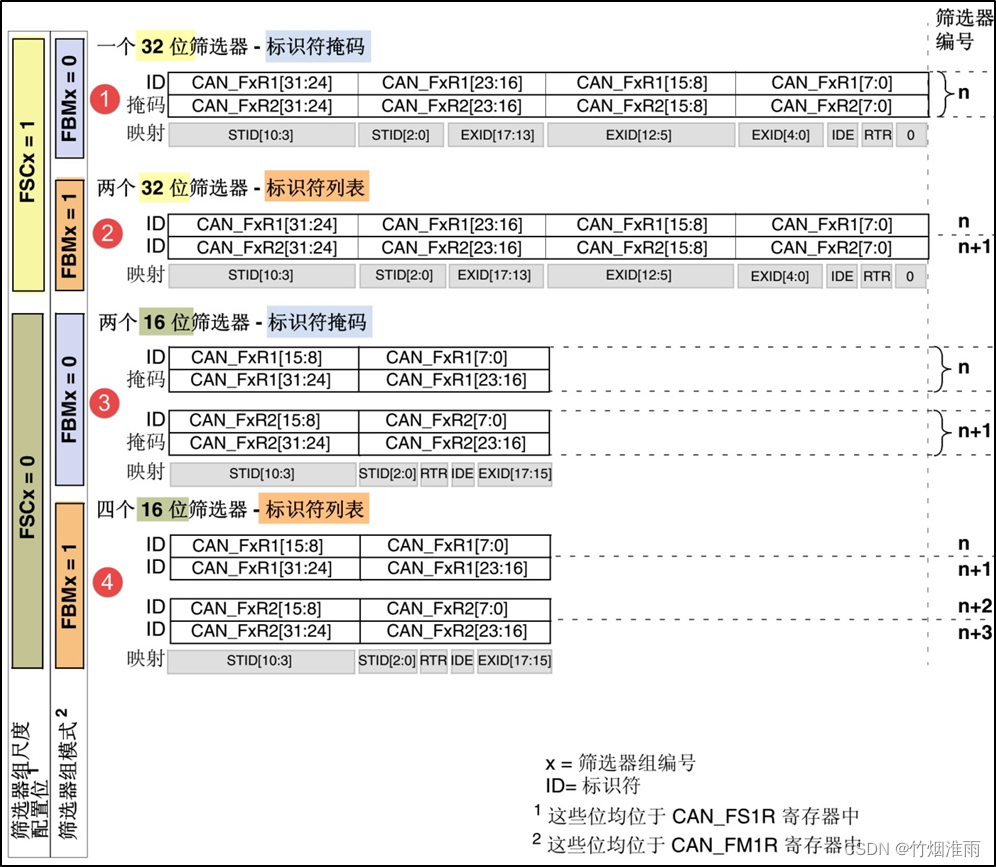
Task: Click 'CAN_FxR2[7:0]' in the two 16-bit mask section
Action: [446, 420]
